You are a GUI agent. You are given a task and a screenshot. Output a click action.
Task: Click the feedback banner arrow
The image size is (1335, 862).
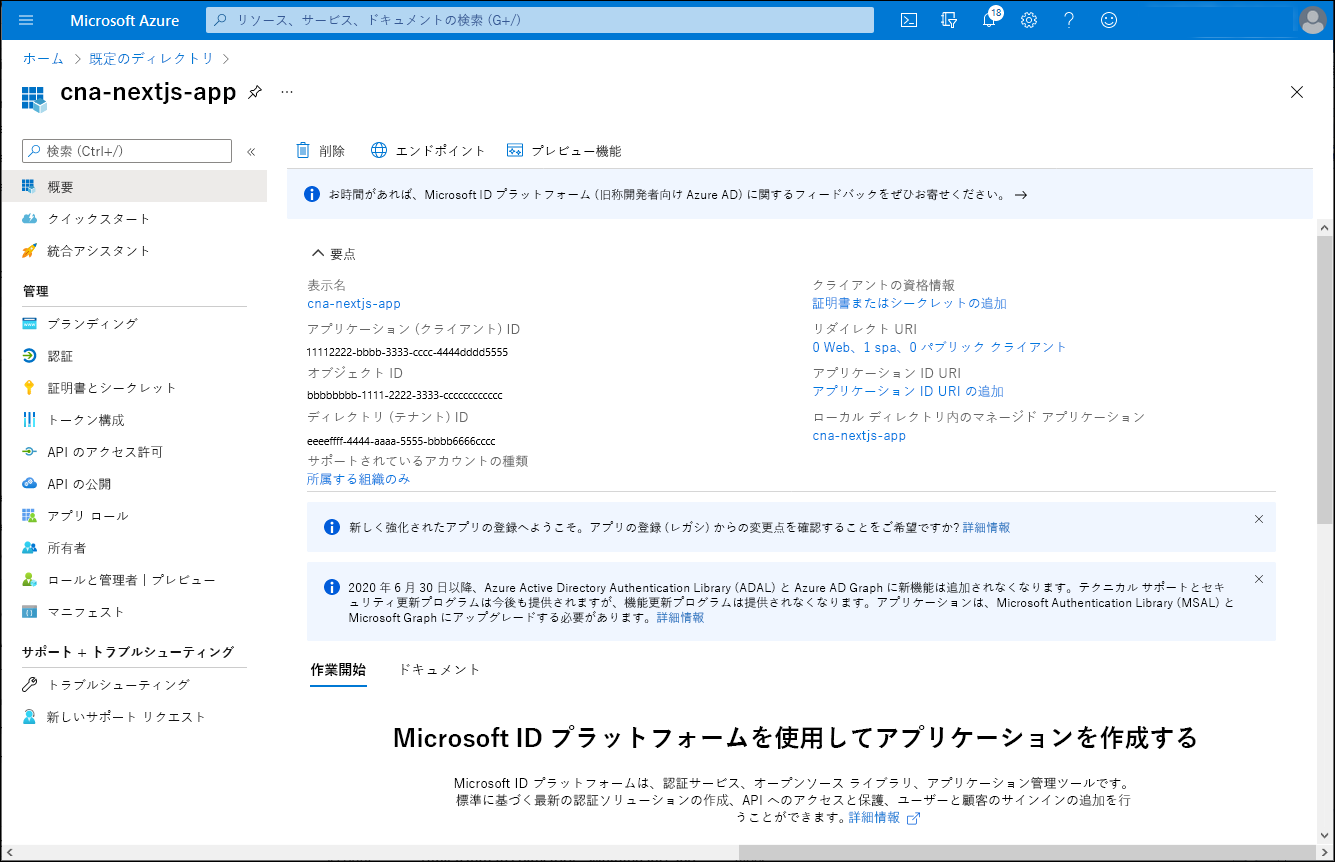click(x=1021, y=195)
